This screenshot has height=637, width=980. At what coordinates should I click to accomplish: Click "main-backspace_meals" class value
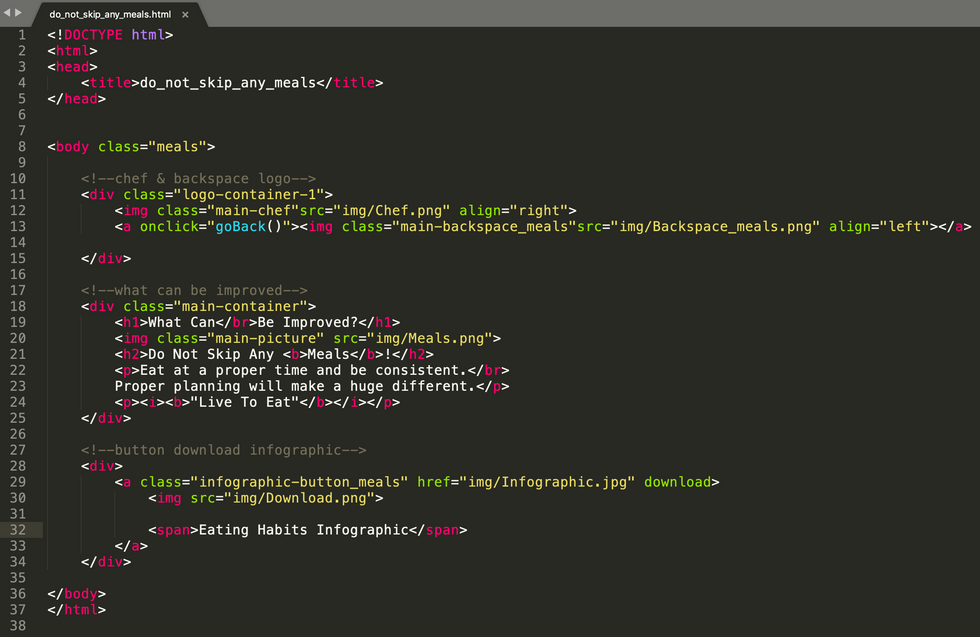[484, 227]
